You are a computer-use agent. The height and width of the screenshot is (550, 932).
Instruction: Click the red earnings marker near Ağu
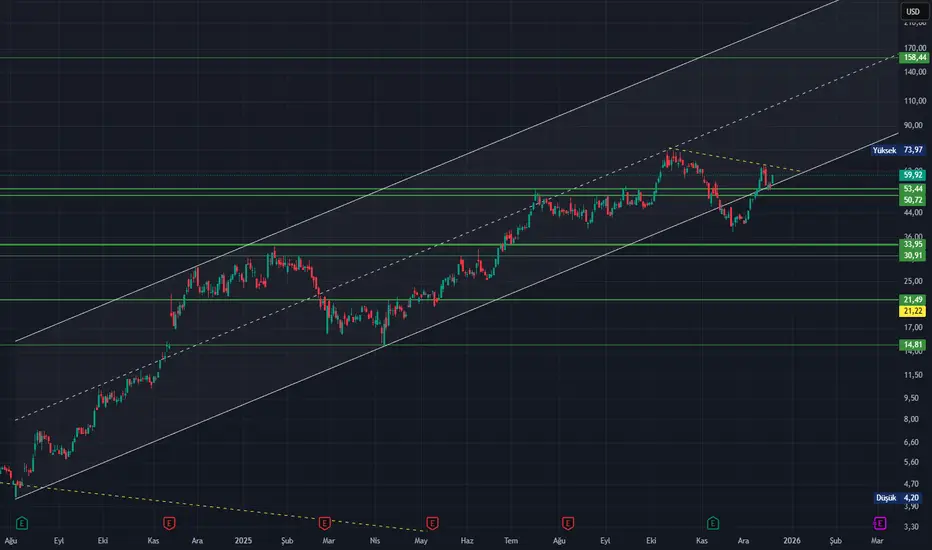coord(568,523)
